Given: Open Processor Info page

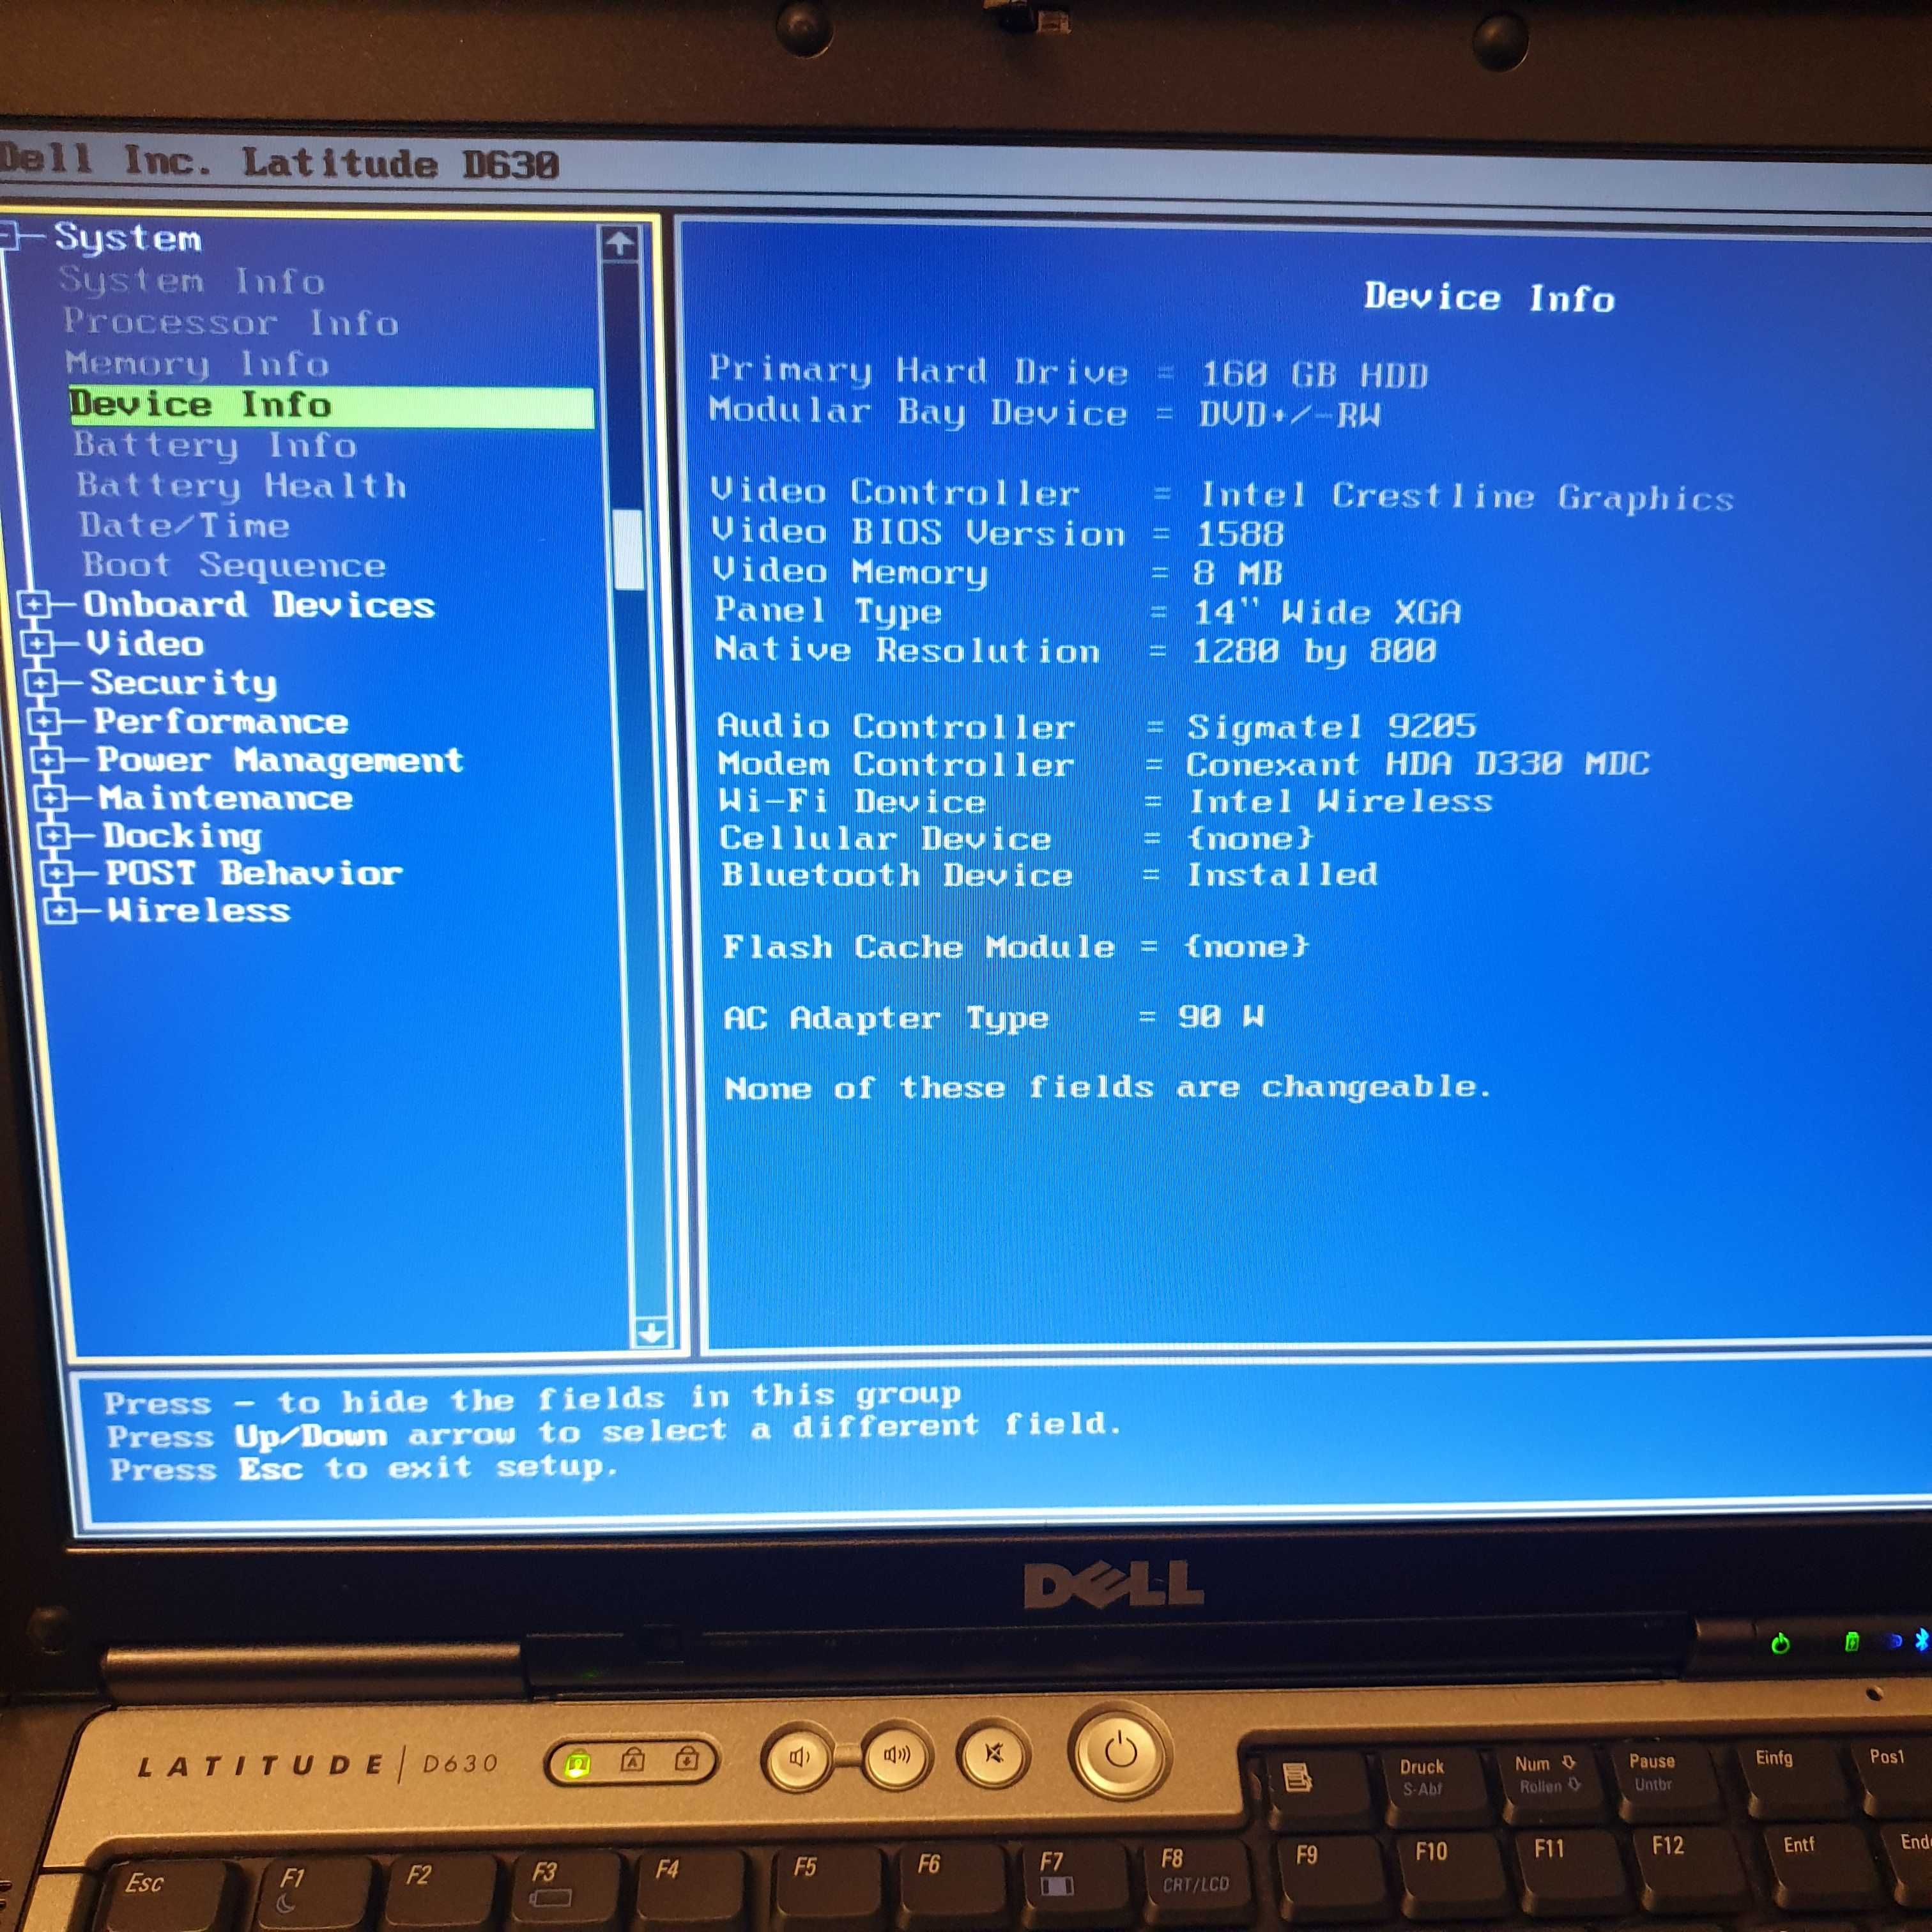Looking at the screenshot, I should click(231, 322).
